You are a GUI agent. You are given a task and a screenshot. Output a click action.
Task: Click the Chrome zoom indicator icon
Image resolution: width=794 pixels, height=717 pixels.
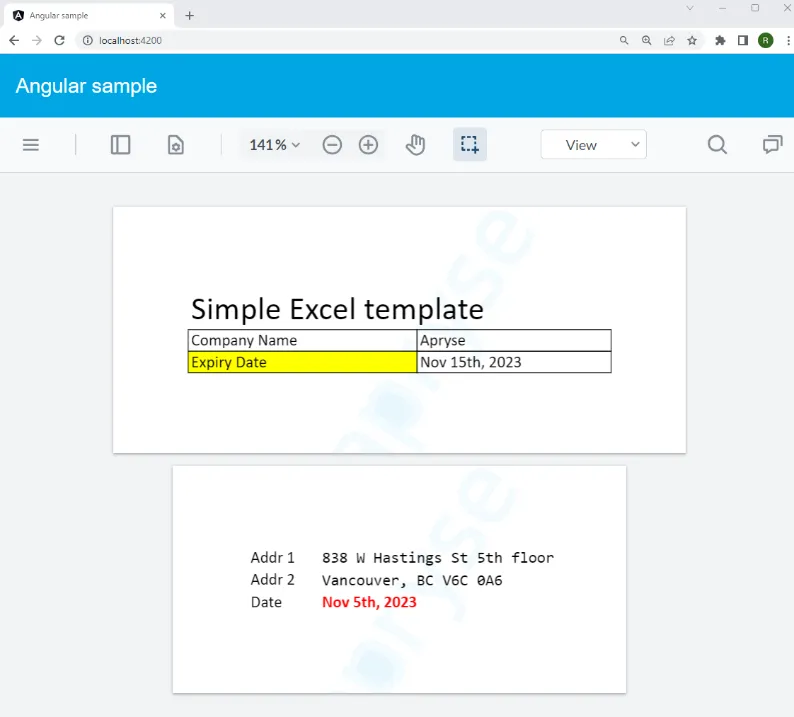pyautogui.click(x=647, y=41)
